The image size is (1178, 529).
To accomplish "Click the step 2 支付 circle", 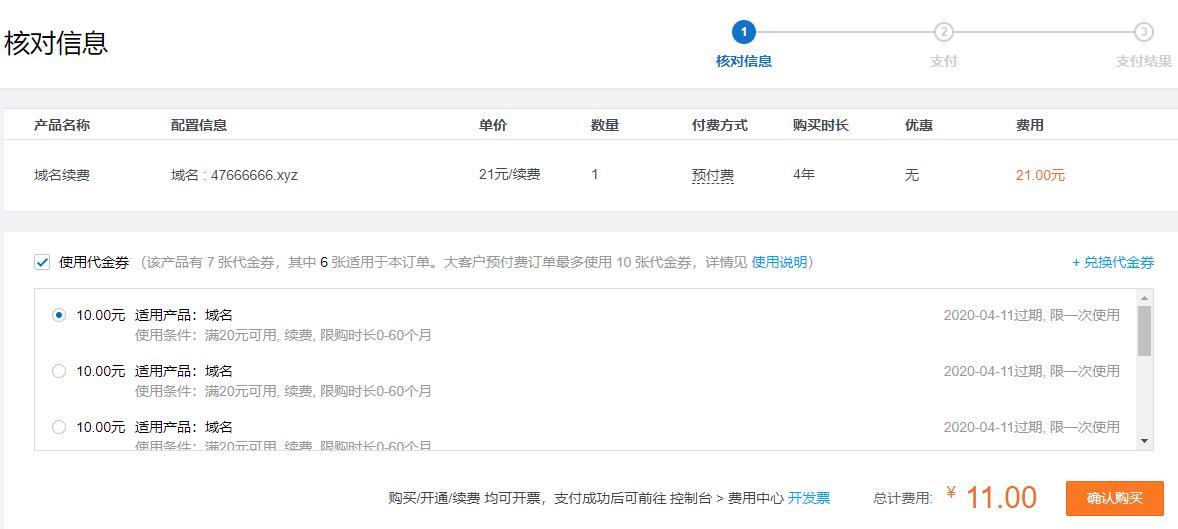I will coord(943,32).
